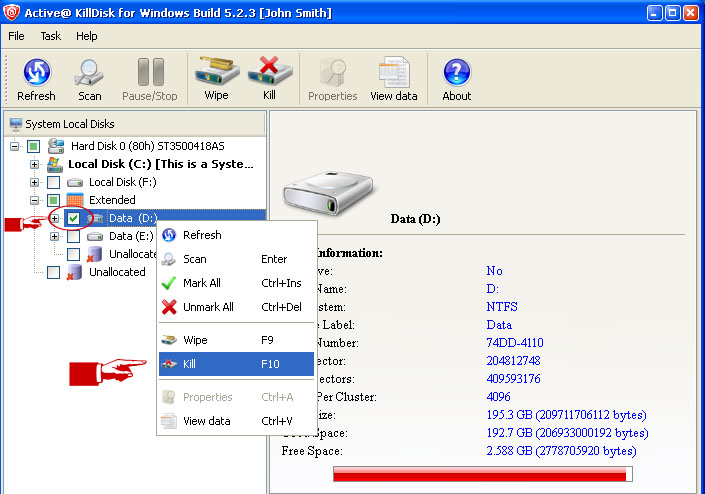The image size is (705, 494).
Task: Toggle the Extended partition checkbox
Action: (x=54, y=200)
